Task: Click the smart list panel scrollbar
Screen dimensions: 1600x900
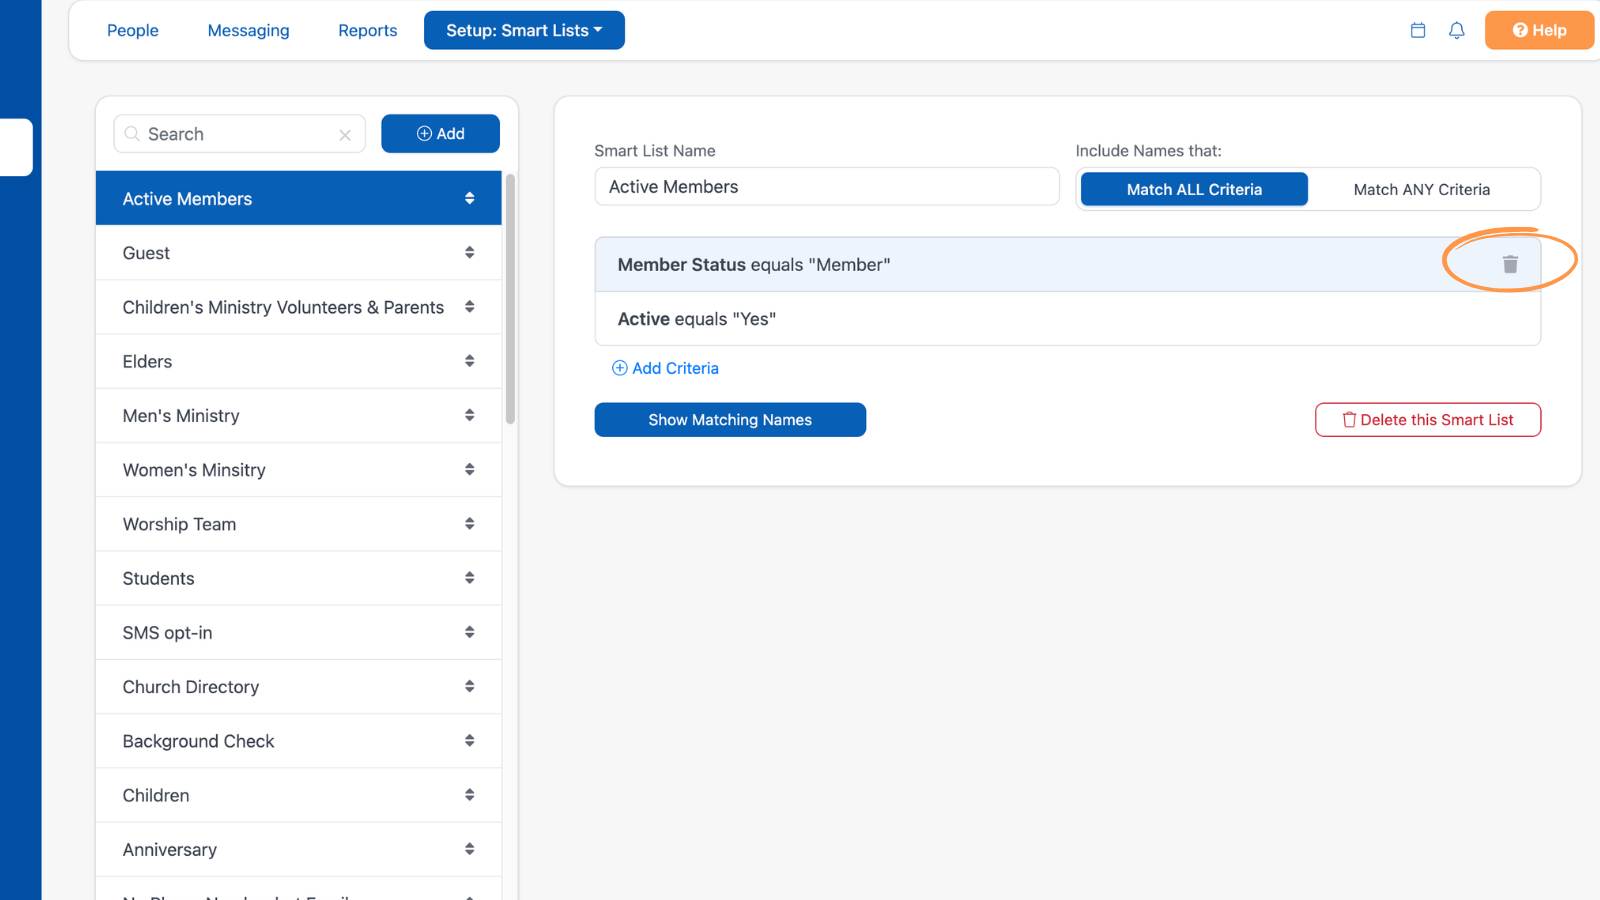Action: tap(510, 300)
